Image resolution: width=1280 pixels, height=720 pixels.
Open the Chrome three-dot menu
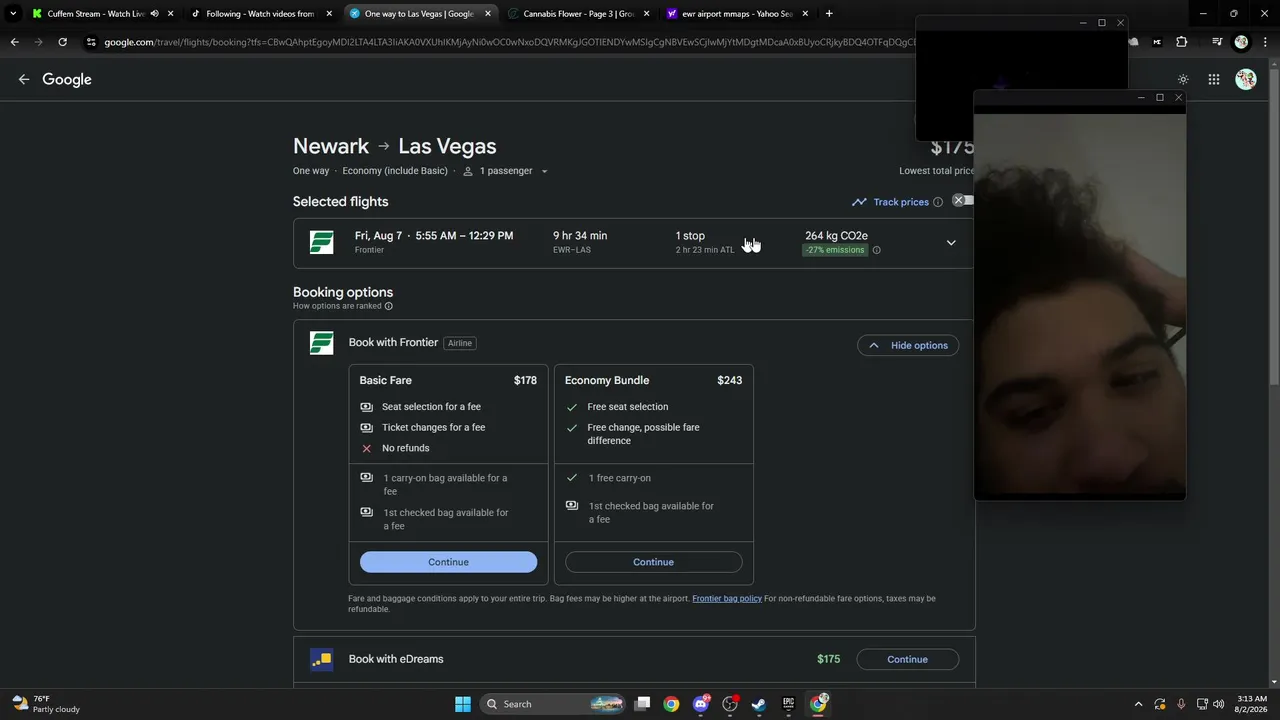coord(1265,42)
